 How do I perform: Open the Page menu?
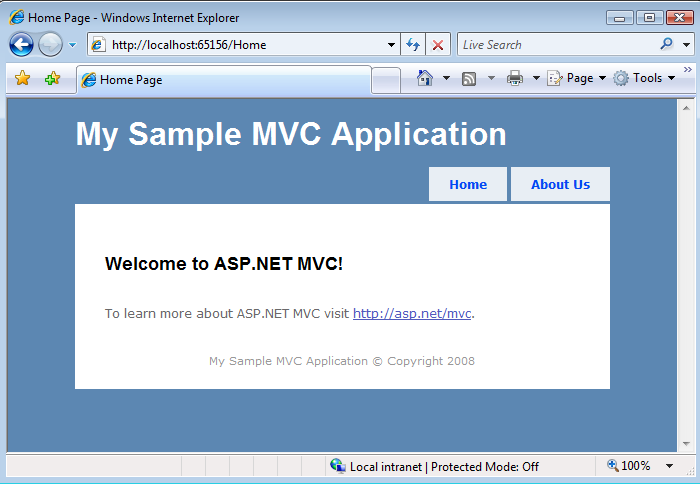coord(576,78)
